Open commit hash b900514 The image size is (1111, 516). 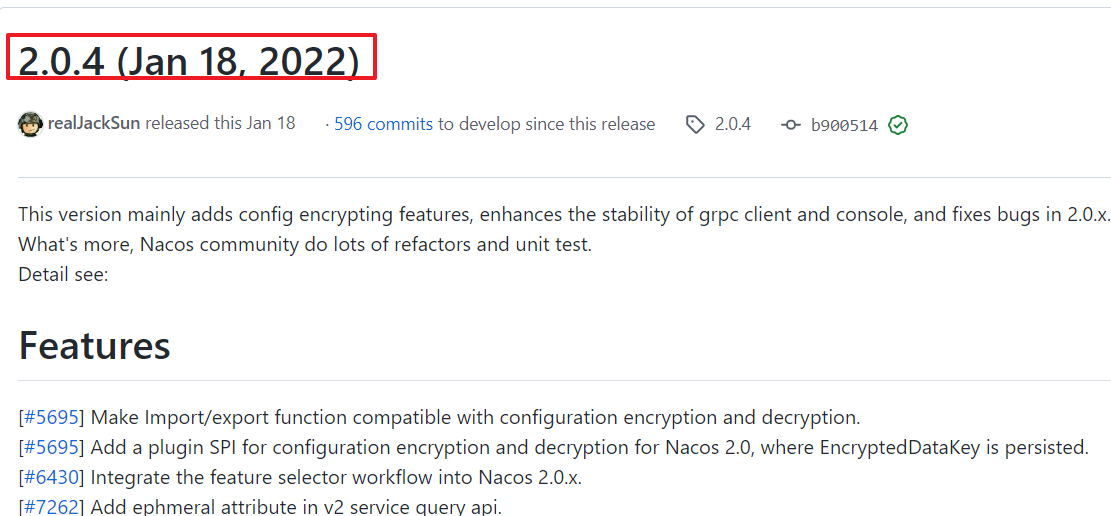click(844, 125)
